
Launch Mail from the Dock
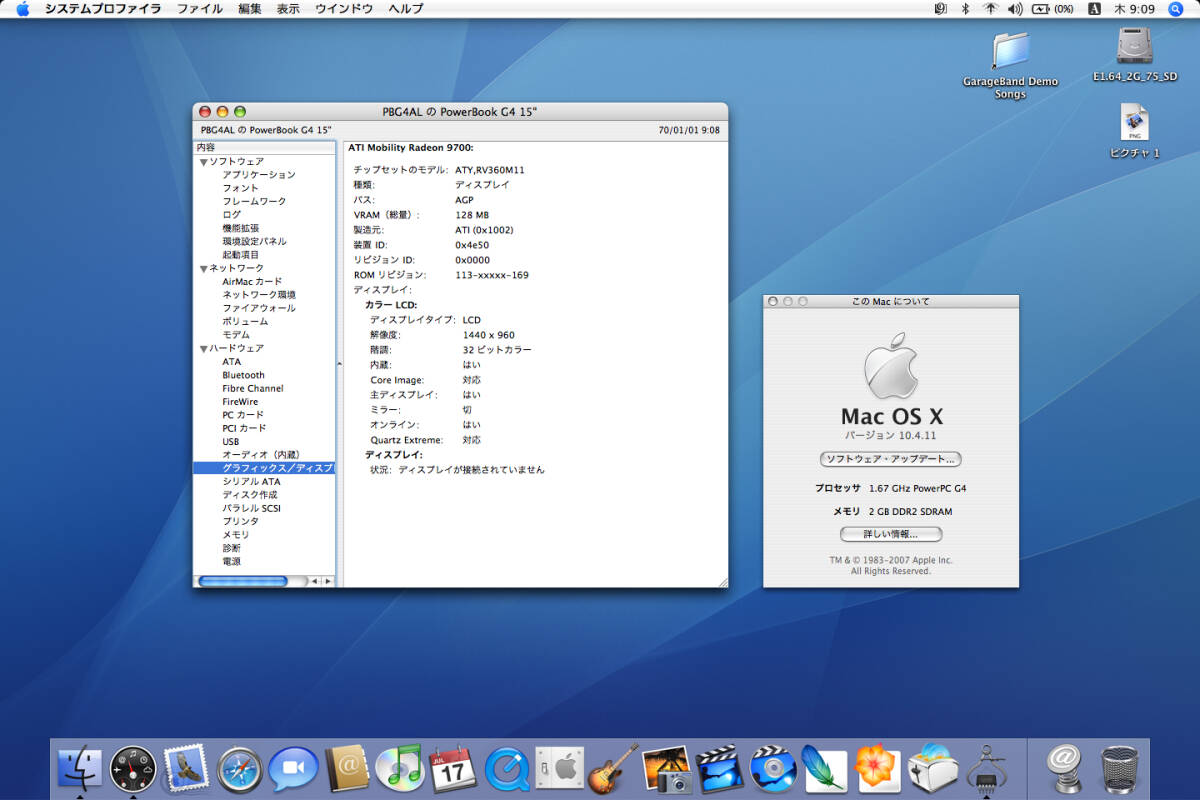(x=185, y=769)
